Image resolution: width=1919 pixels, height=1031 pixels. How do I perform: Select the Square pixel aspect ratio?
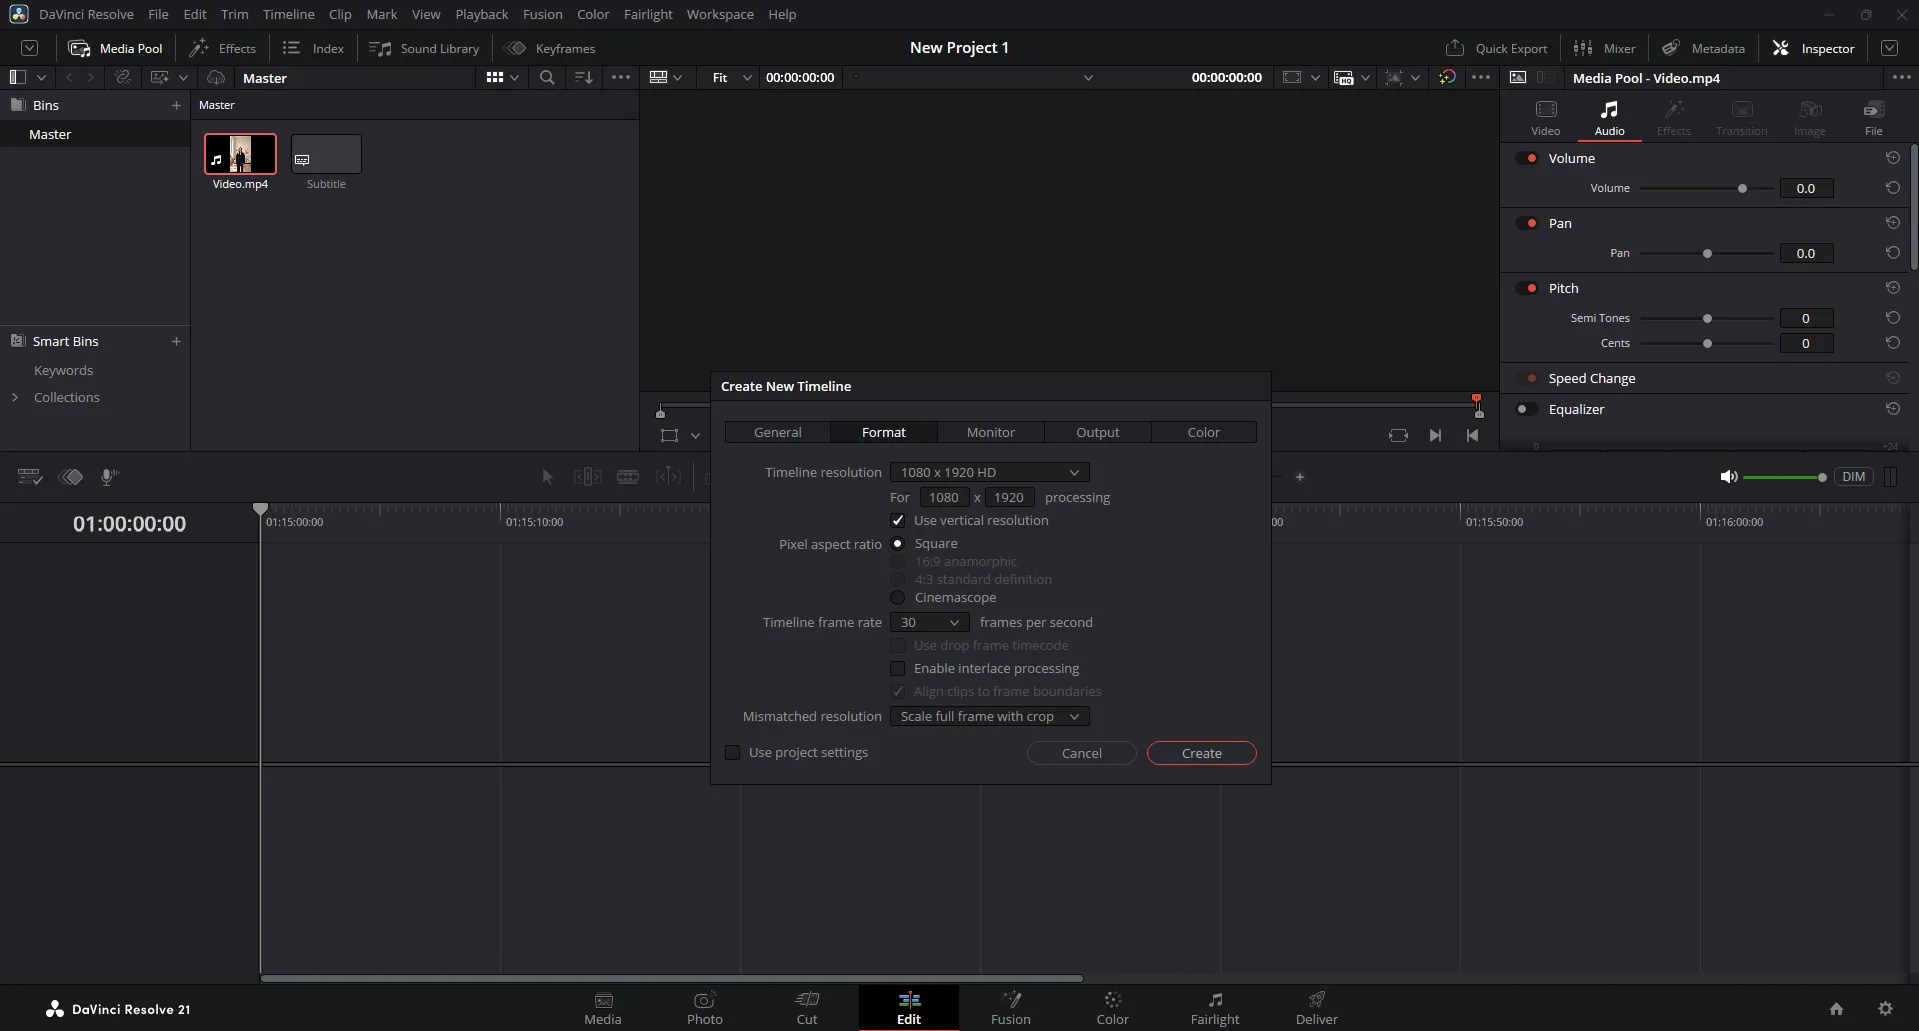click(x=898, y=544)
